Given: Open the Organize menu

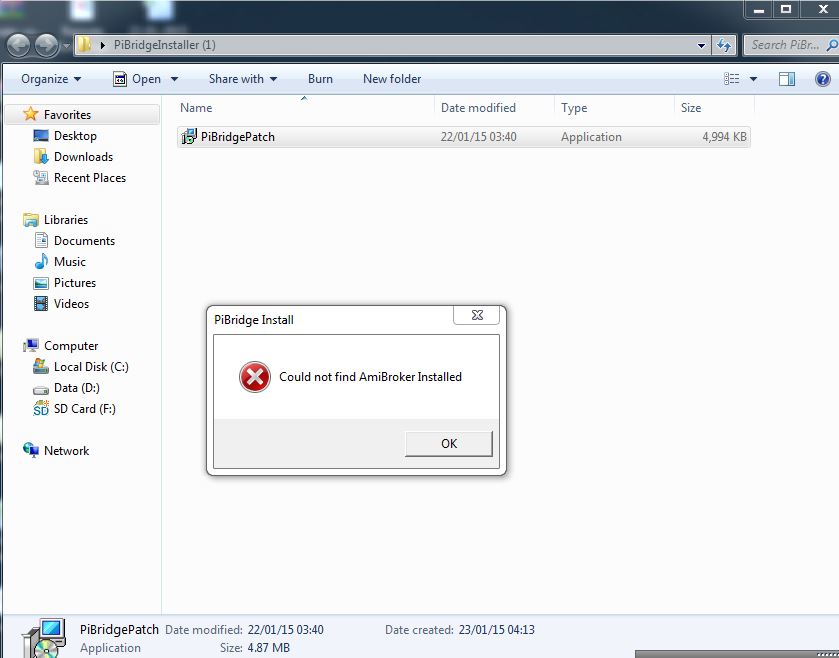Looking at the screenshot, I should tap(51, 79).
